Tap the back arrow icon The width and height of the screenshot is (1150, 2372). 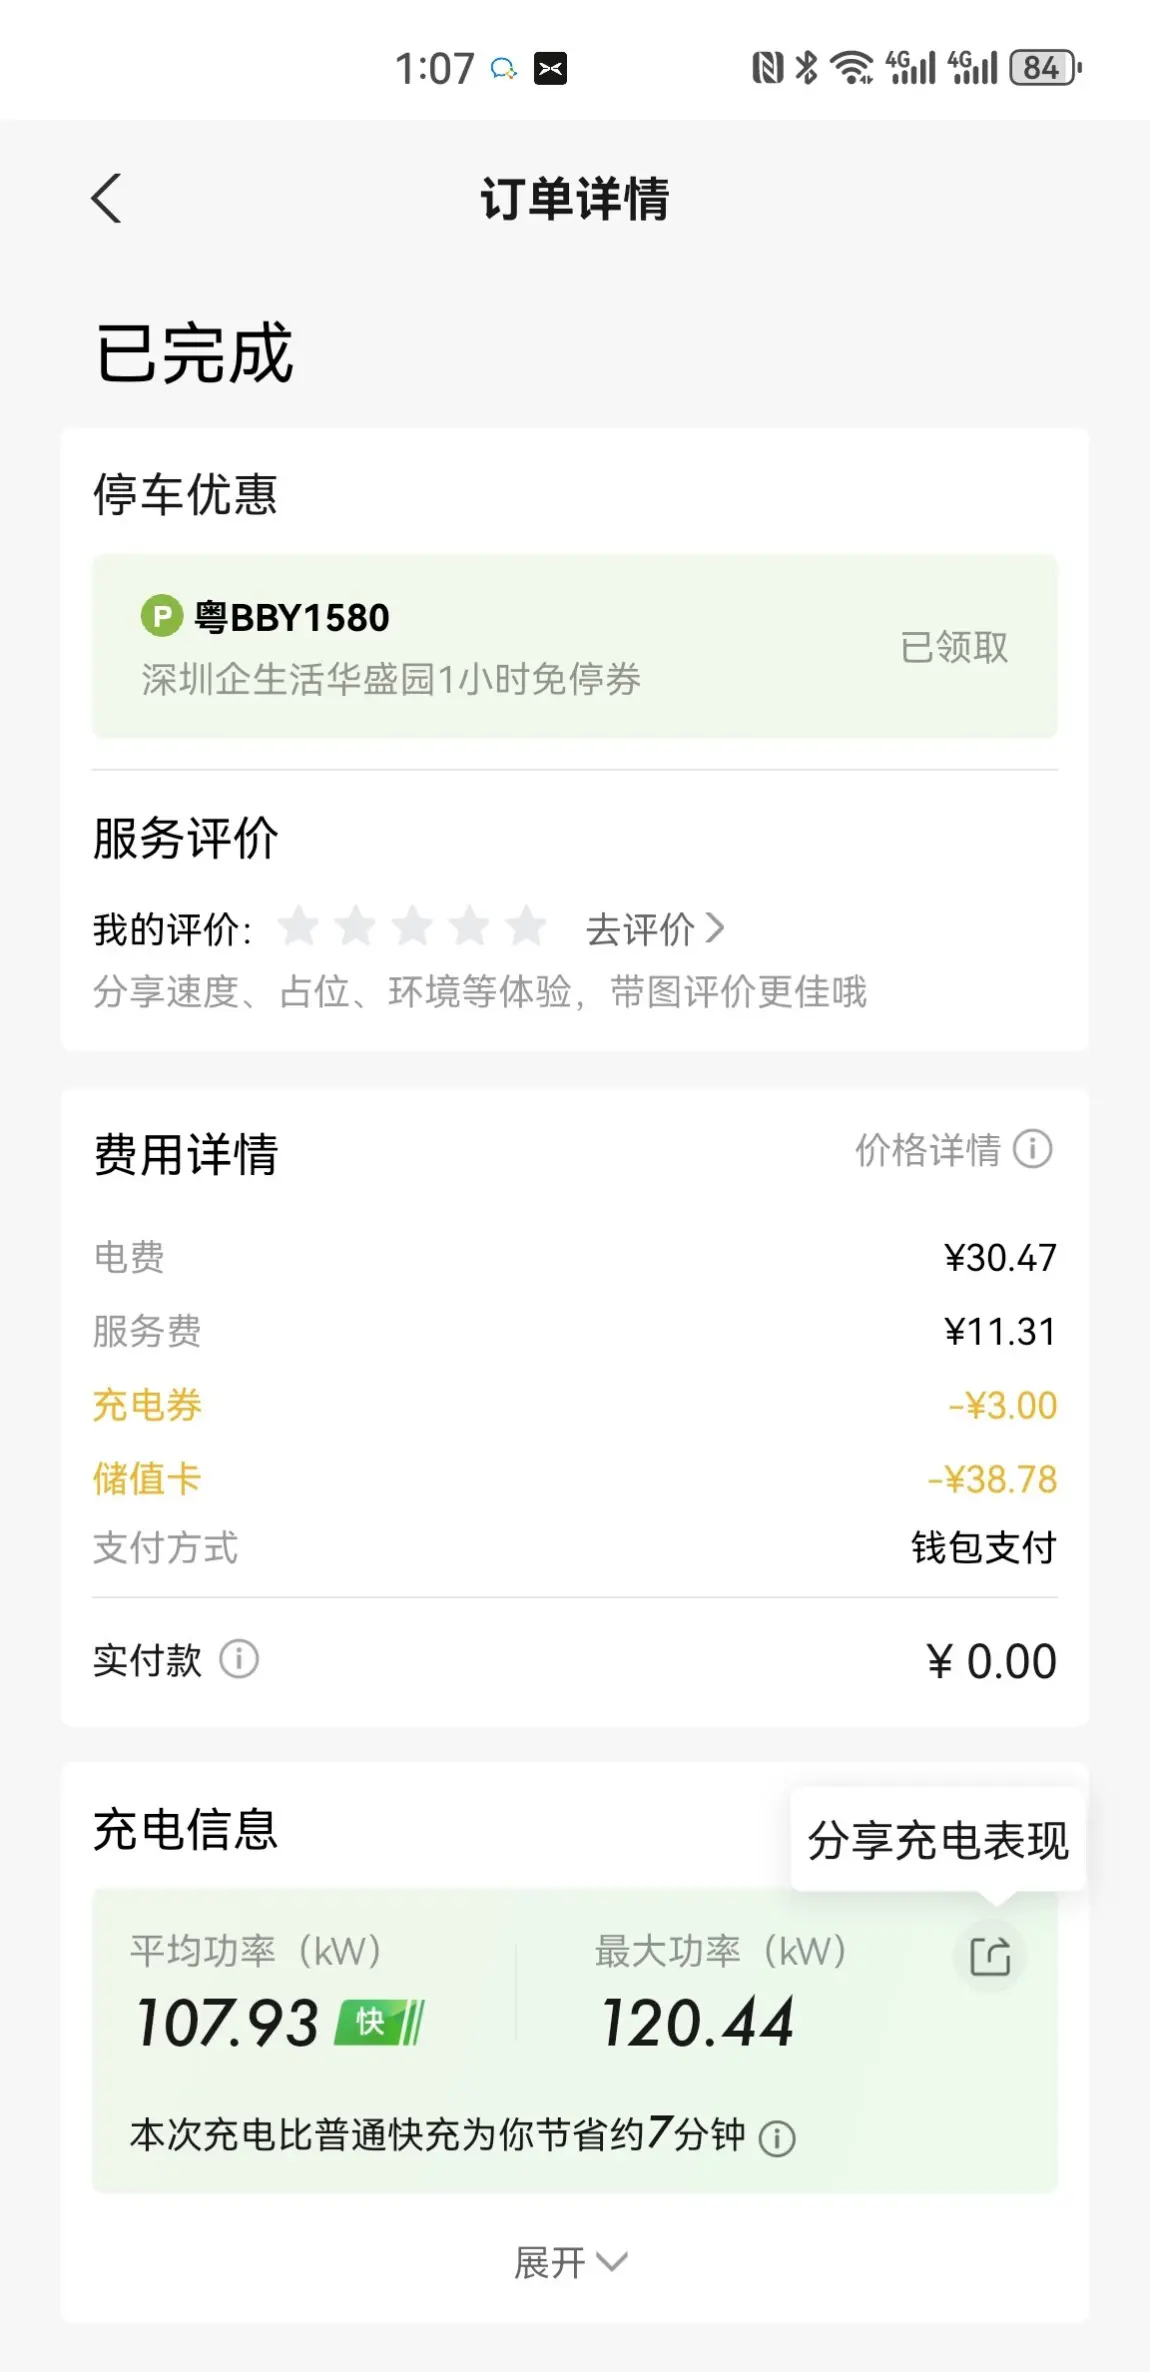point(107,198)
